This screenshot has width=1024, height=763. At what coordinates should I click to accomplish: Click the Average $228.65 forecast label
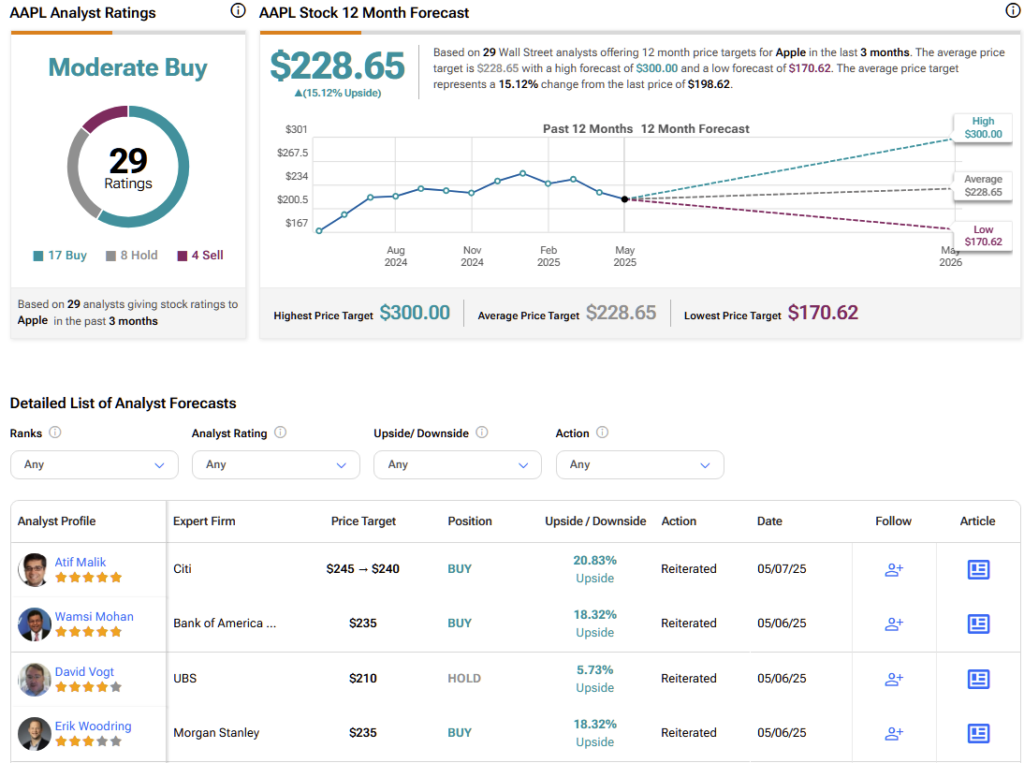click(983, 186)
